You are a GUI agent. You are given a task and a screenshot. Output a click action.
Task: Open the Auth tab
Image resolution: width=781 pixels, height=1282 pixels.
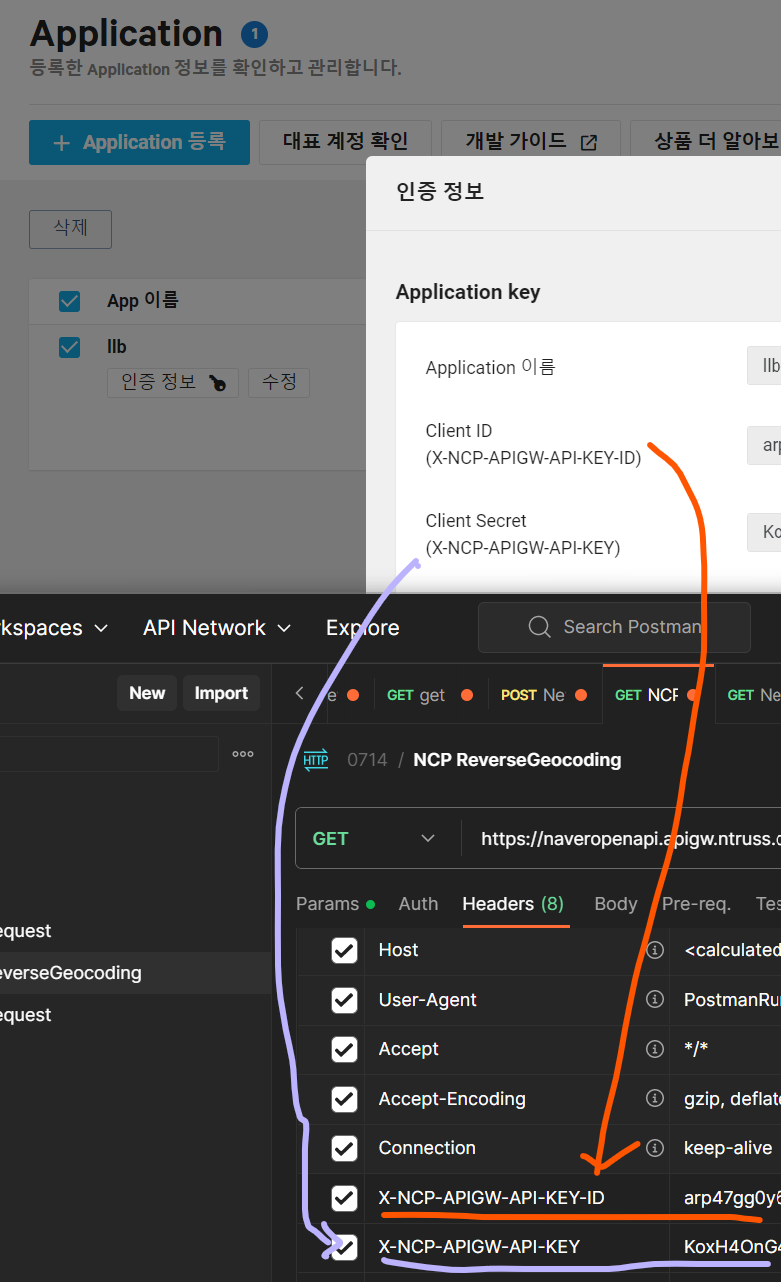coord(418,904)
